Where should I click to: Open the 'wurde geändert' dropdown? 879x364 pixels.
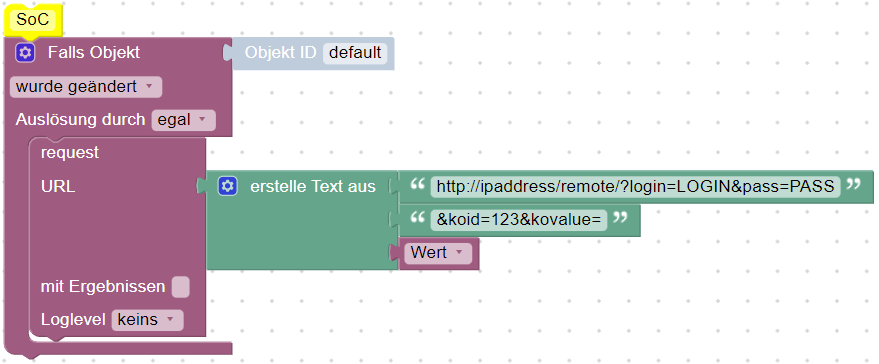86,87
